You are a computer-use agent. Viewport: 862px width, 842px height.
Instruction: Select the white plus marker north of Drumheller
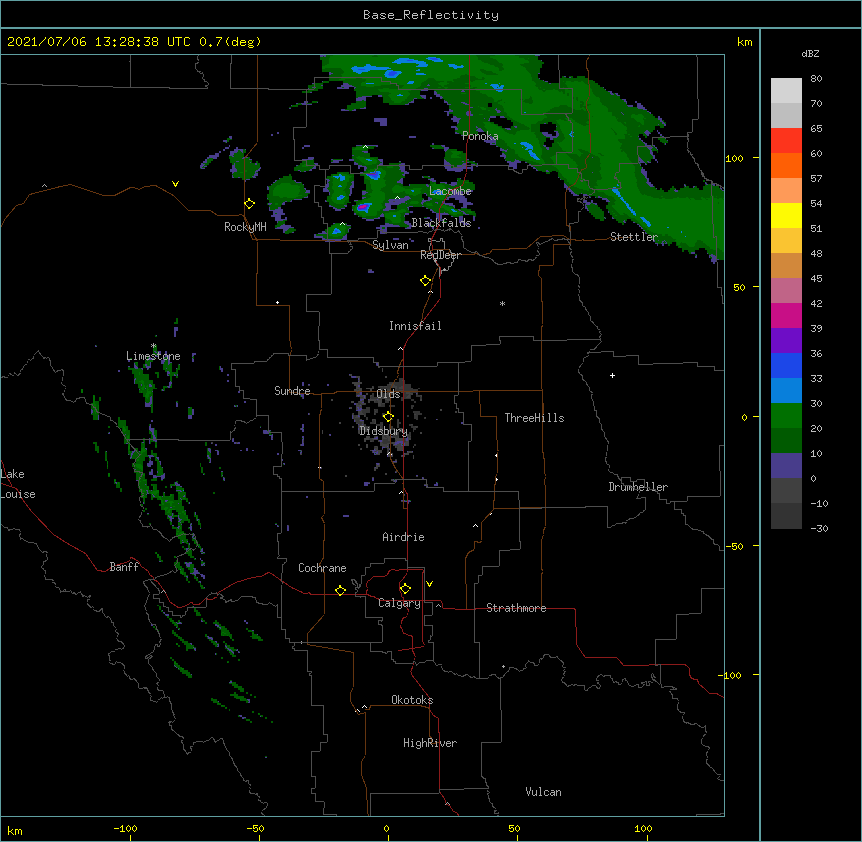pos(612,375)
